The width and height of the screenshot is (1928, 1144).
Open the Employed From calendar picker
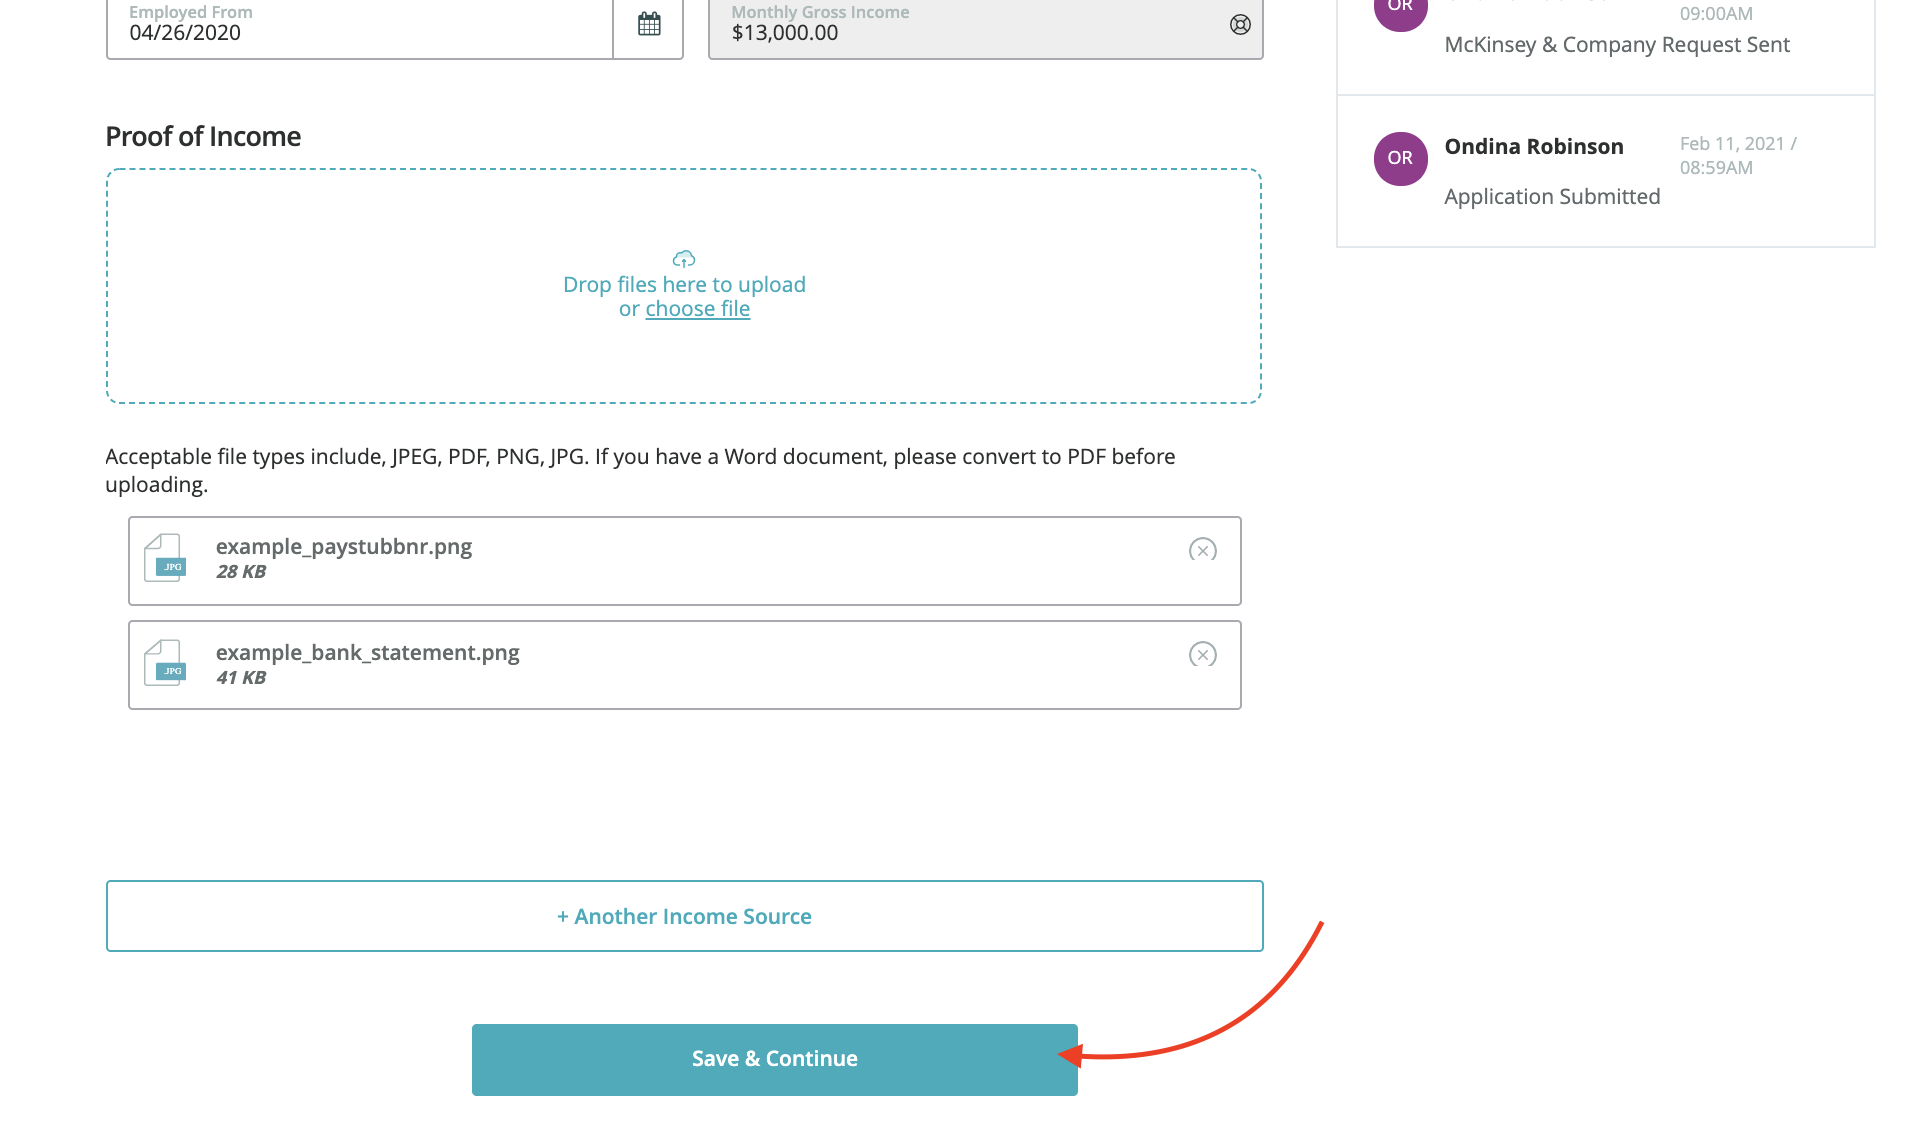point(649,25)
